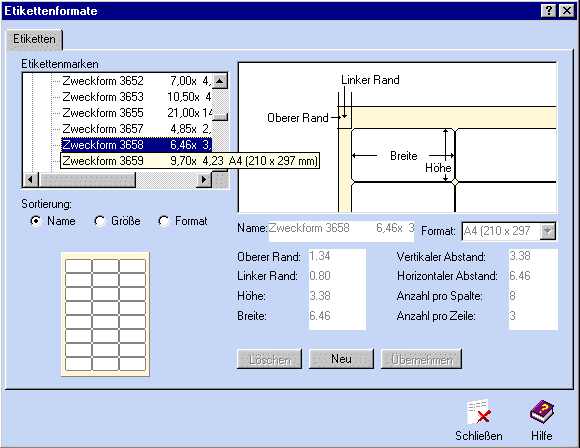Click the Horizontaler Abstand value field
580x448 pixels.
tap(533, 276)
